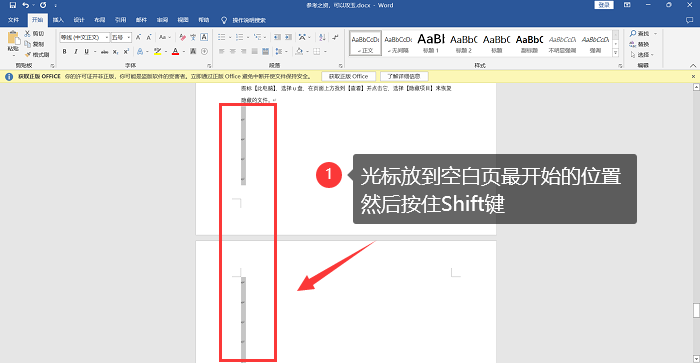Image resolution: width=700 pixels, height=363 pixels.
Task: Sort the selected text
Action: 322,38
